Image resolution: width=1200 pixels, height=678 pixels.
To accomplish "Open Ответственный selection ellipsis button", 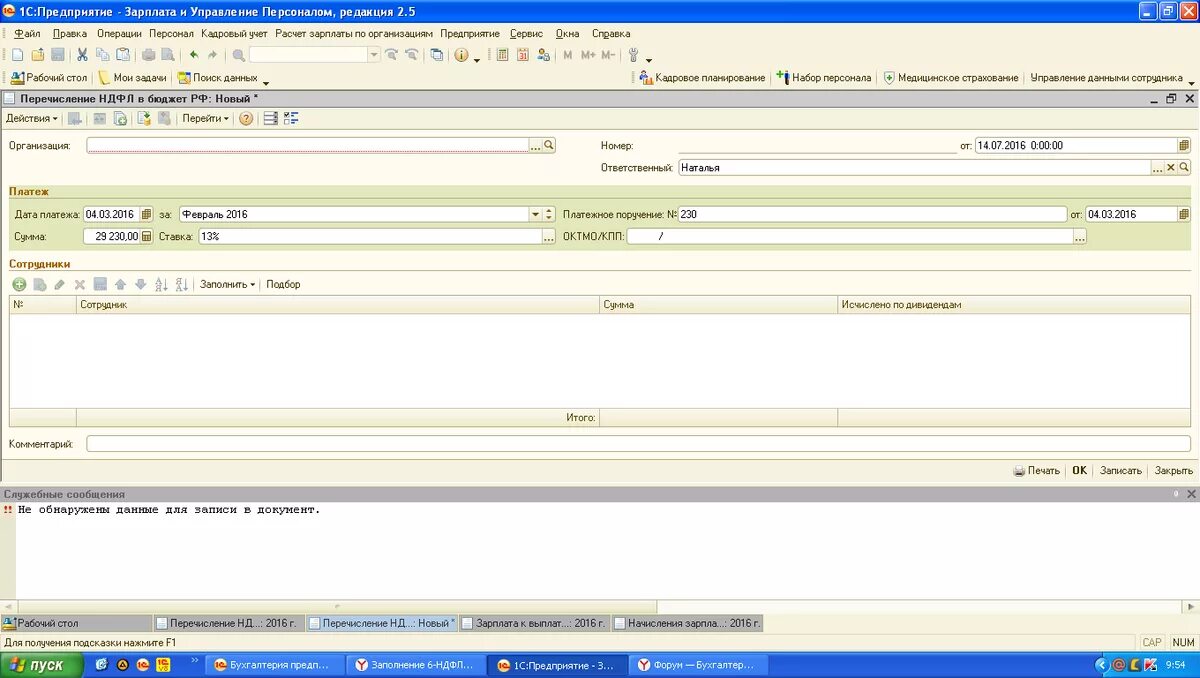I will click(1157, 168).
